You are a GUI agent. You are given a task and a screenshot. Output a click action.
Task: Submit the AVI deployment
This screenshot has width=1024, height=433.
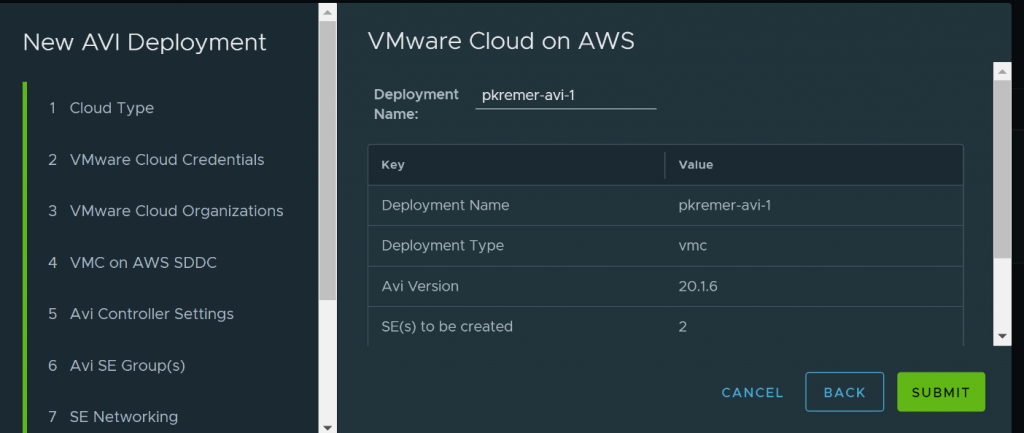940,393
